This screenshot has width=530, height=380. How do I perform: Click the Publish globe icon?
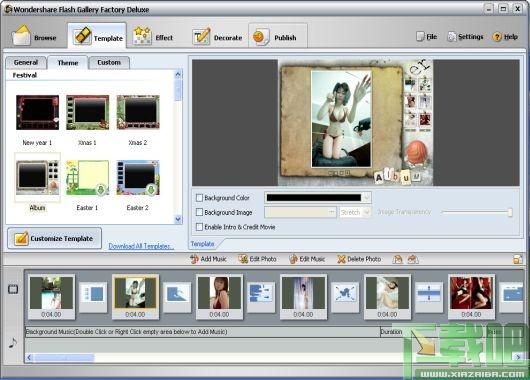pos(260,37)
